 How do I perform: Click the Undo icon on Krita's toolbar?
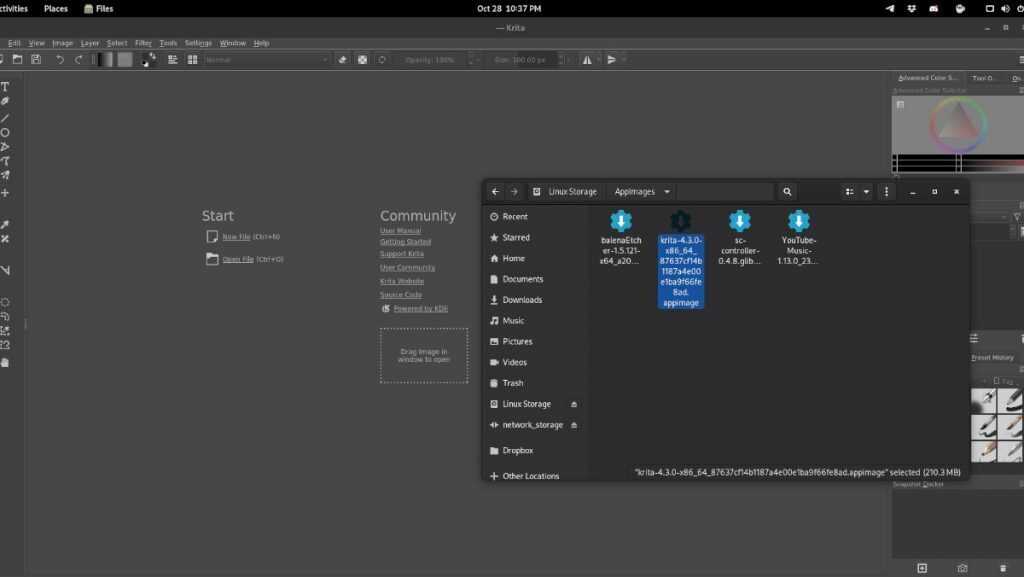(x=60, y=59)
